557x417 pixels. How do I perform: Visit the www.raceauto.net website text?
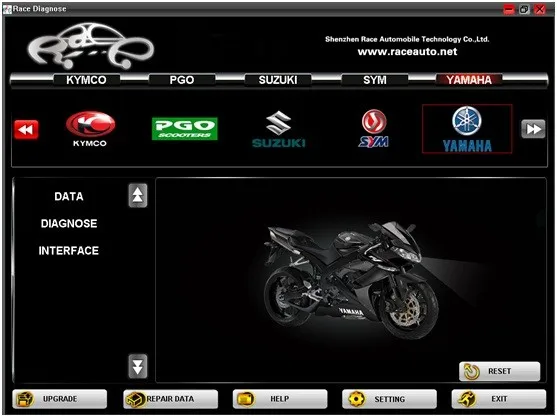point(407,52)
